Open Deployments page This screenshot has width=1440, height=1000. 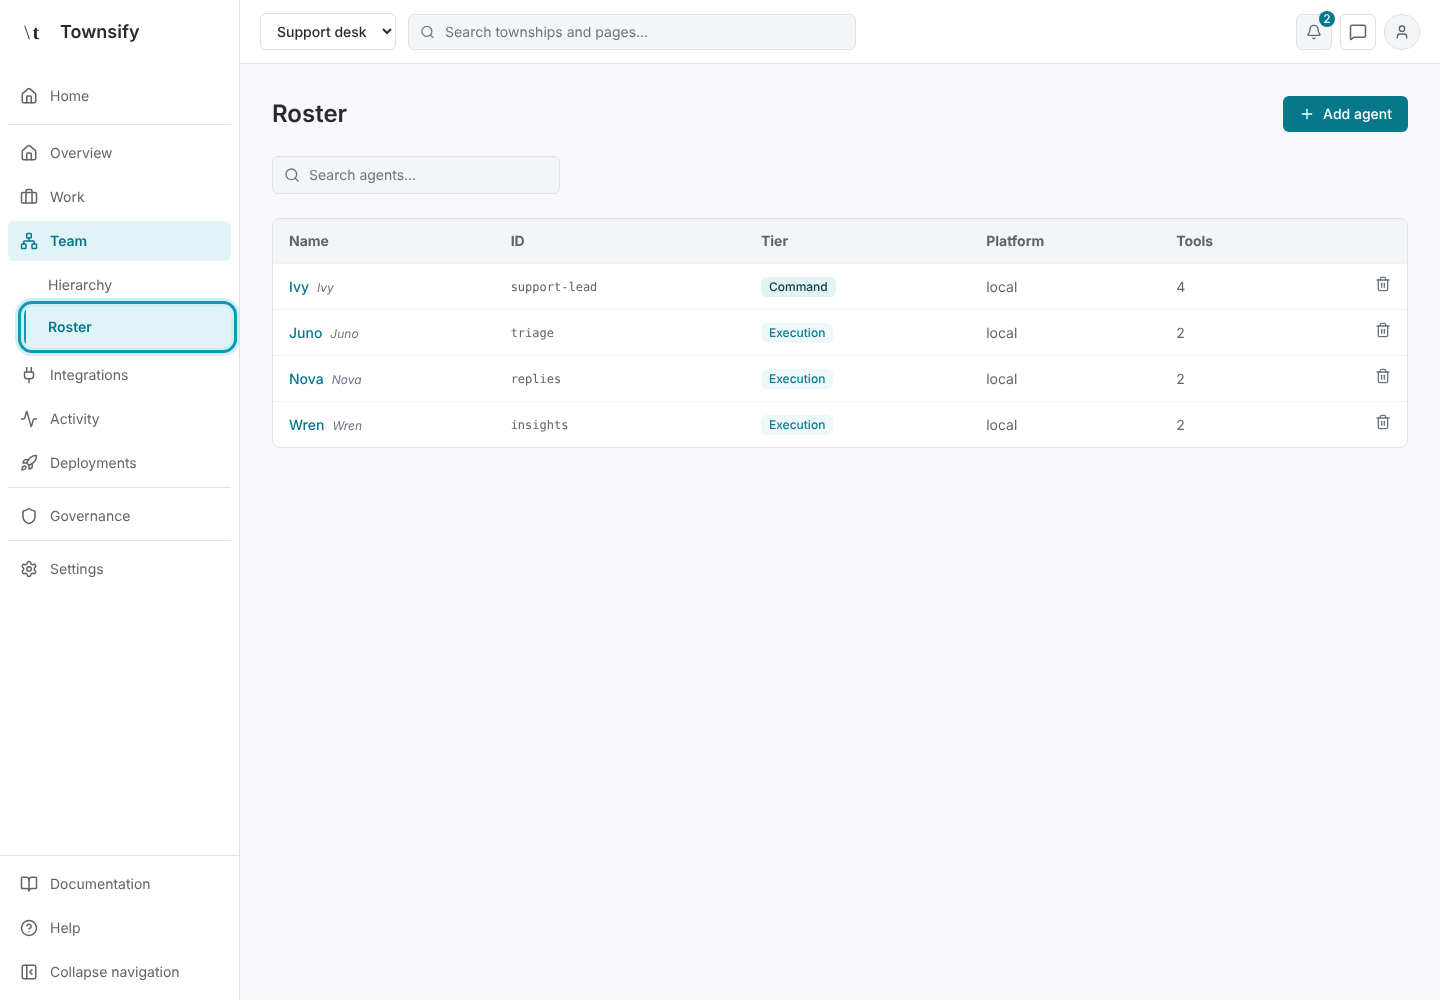coord(119,463)
